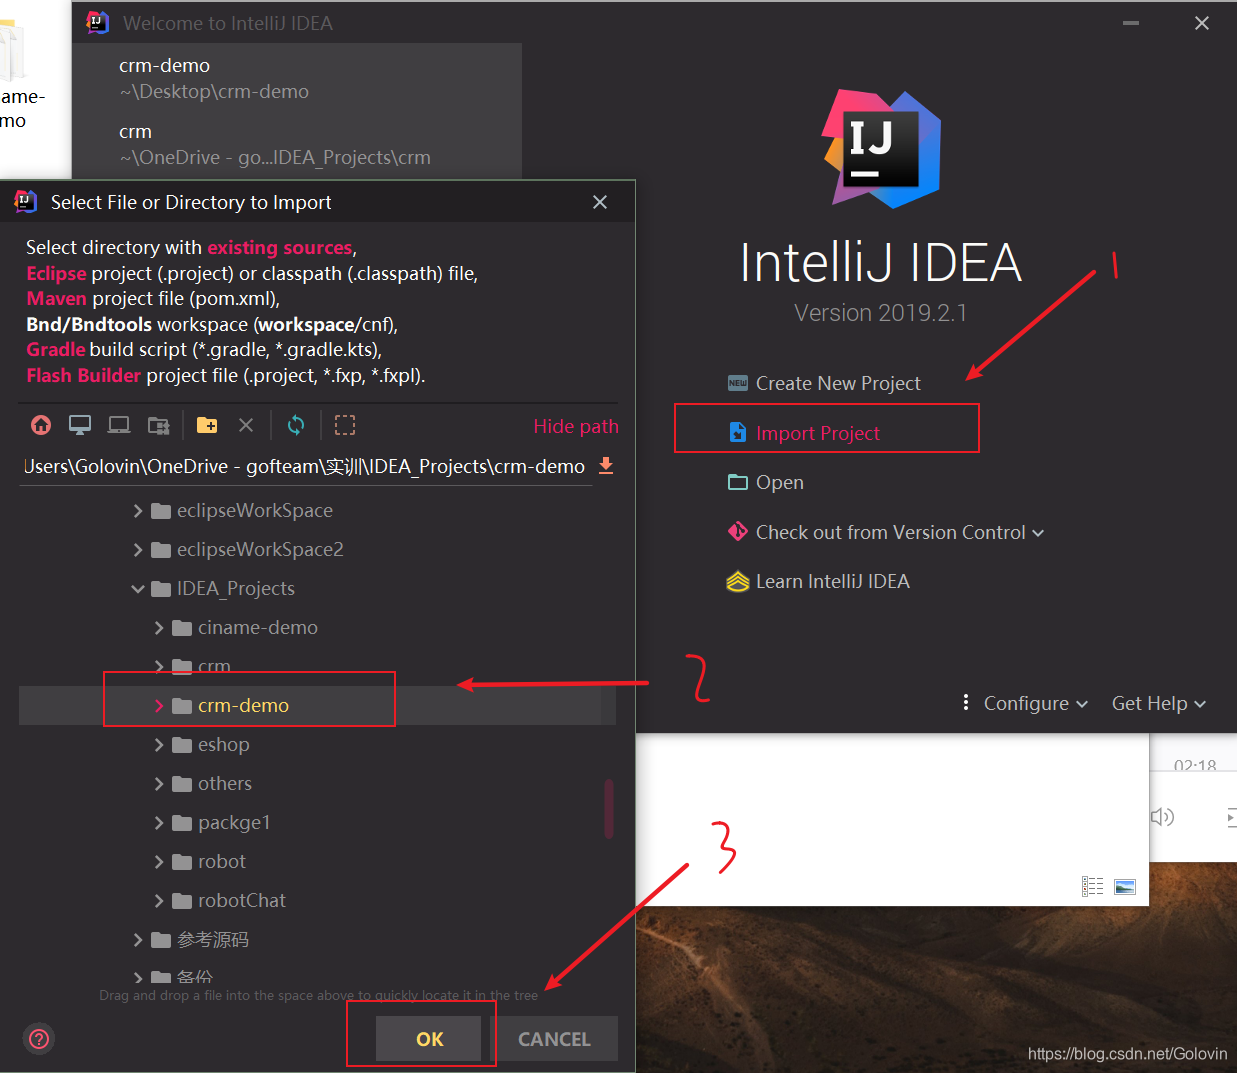Expand the eclipseWorkSpace folder
Image resolution: width=1237 pixels, height=1073 pixels.
[x=138, y=511]
